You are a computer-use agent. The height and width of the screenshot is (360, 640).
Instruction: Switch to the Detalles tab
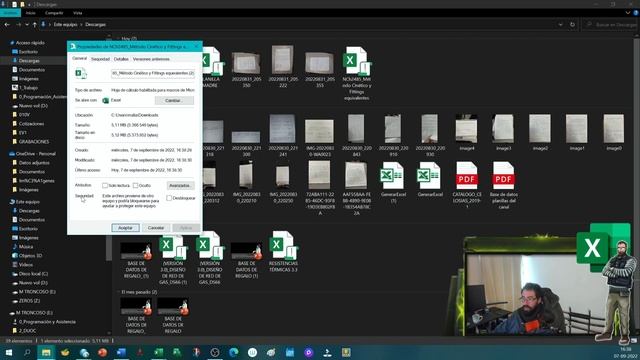pyautogui.click(x=121, y=59)
